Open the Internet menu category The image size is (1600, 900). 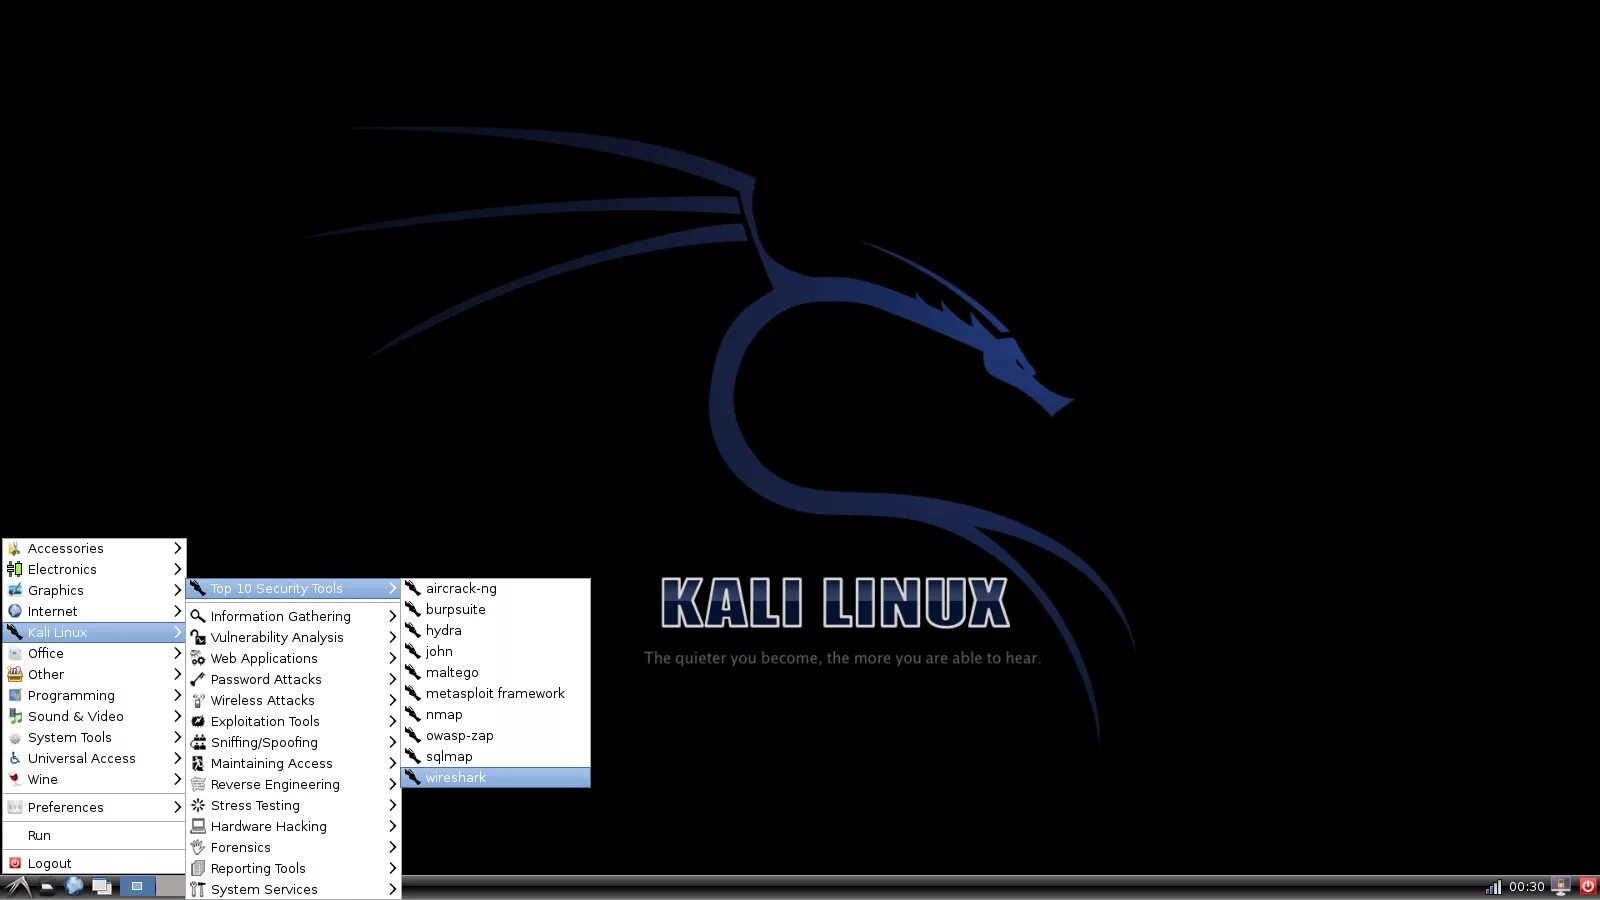click(94, 611)
